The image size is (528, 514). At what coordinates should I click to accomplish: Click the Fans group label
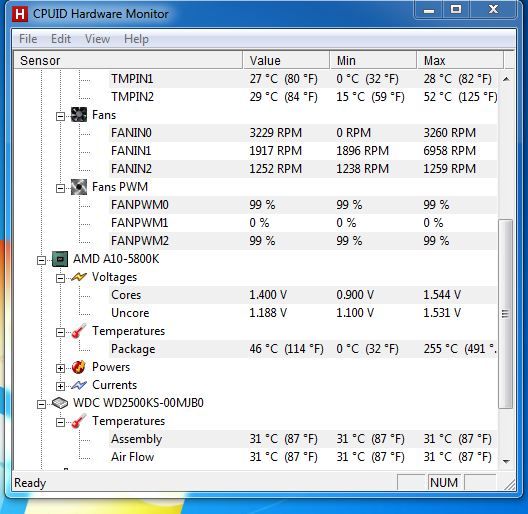click(104, 115)
